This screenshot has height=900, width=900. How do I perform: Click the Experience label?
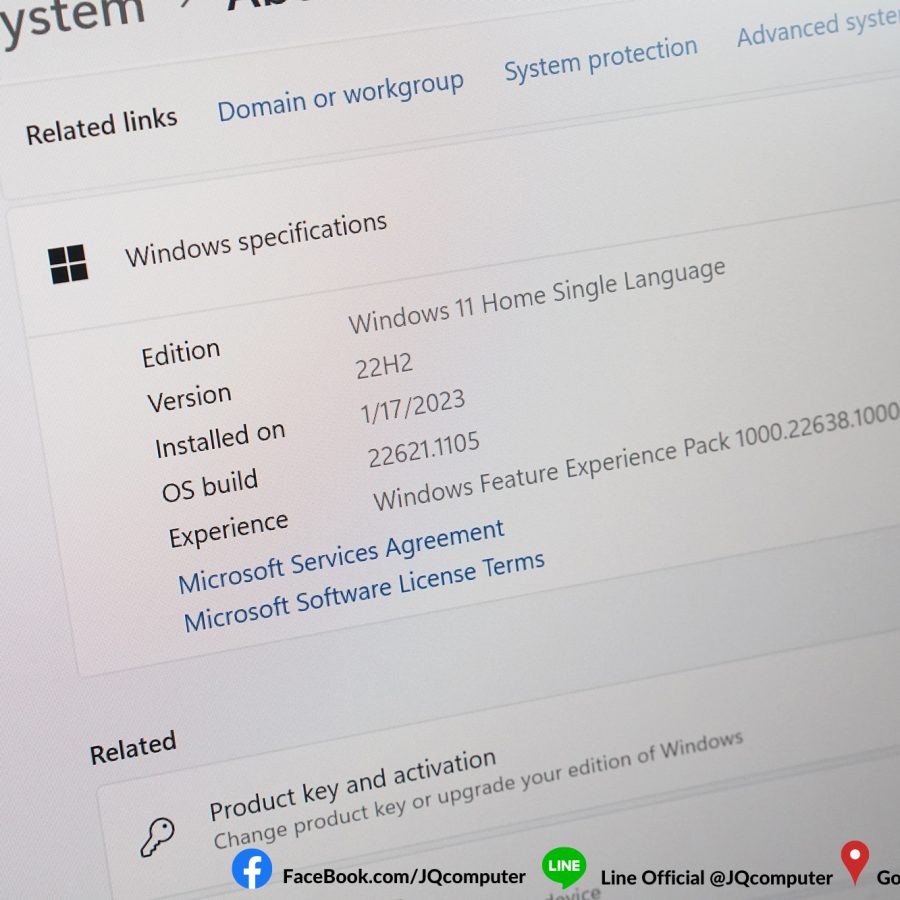point(228,530)
